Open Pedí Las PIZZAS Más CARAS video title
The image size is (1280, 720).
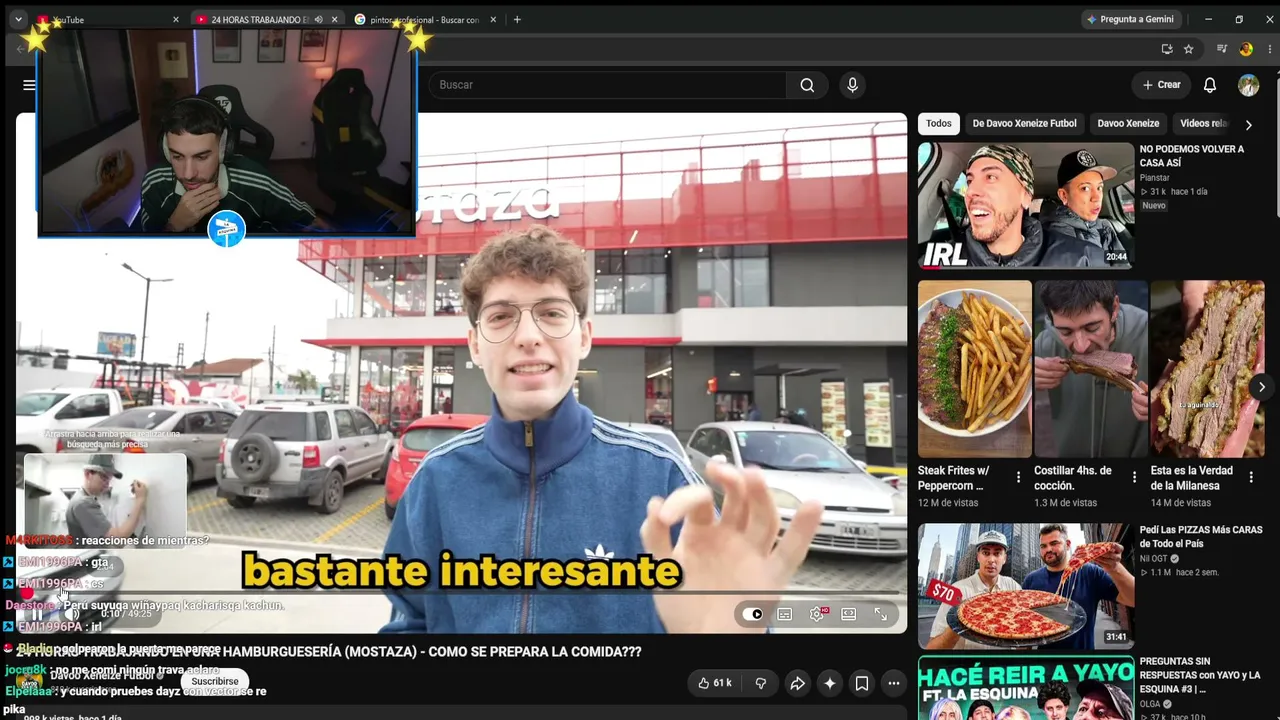pyautogui.click(x=1201, y=537)
